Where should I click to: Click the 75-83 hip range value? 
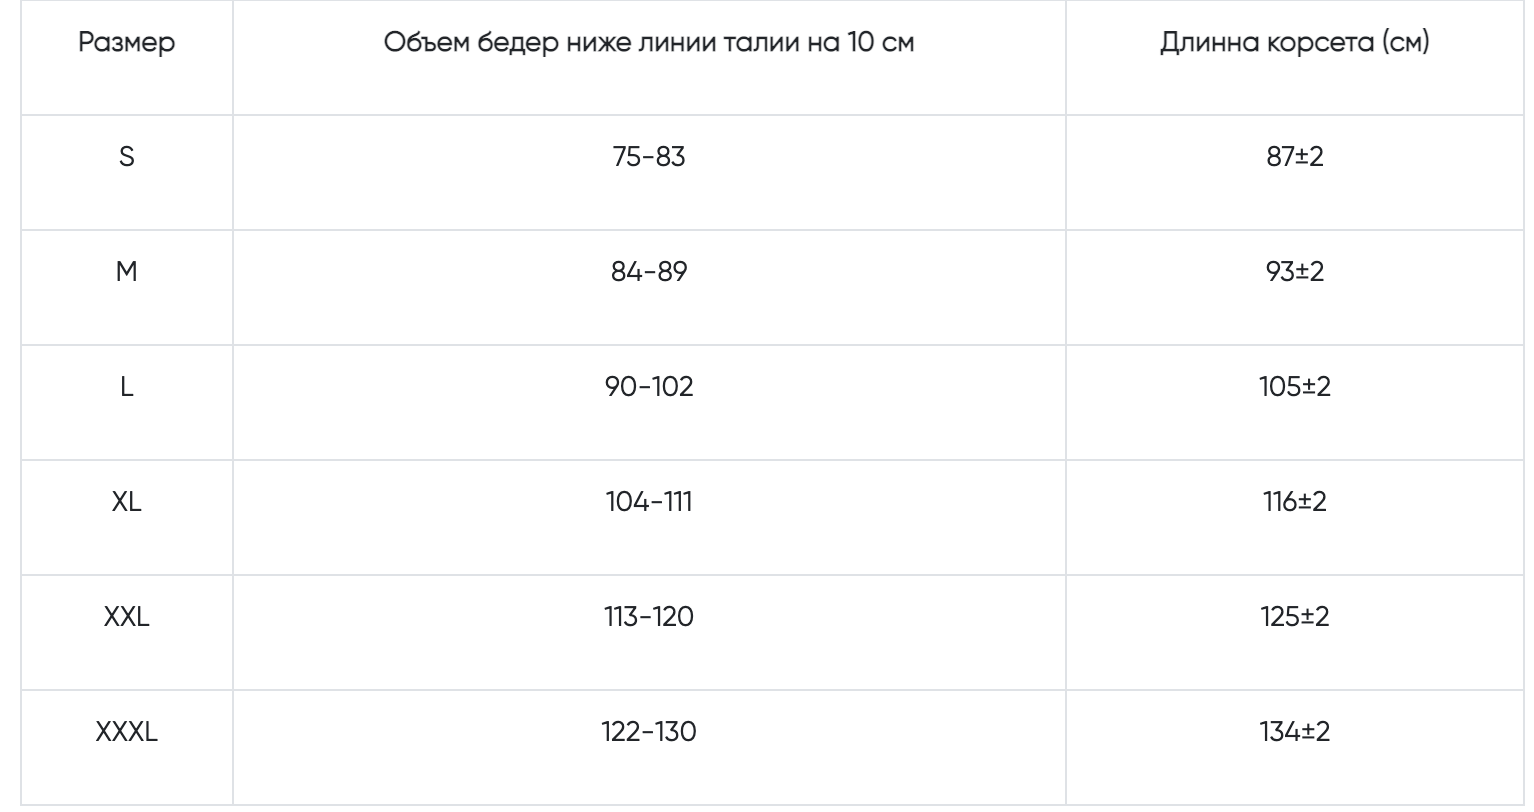pyautogui.click(x=649, y=157)
